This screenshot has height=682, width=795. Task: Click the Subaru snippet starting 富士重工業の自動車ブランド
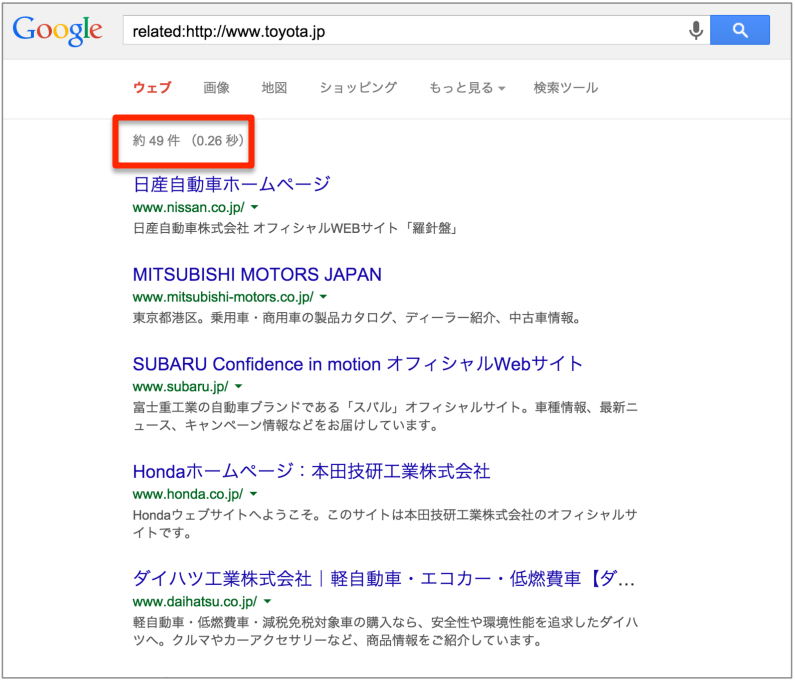coord(385,416)
